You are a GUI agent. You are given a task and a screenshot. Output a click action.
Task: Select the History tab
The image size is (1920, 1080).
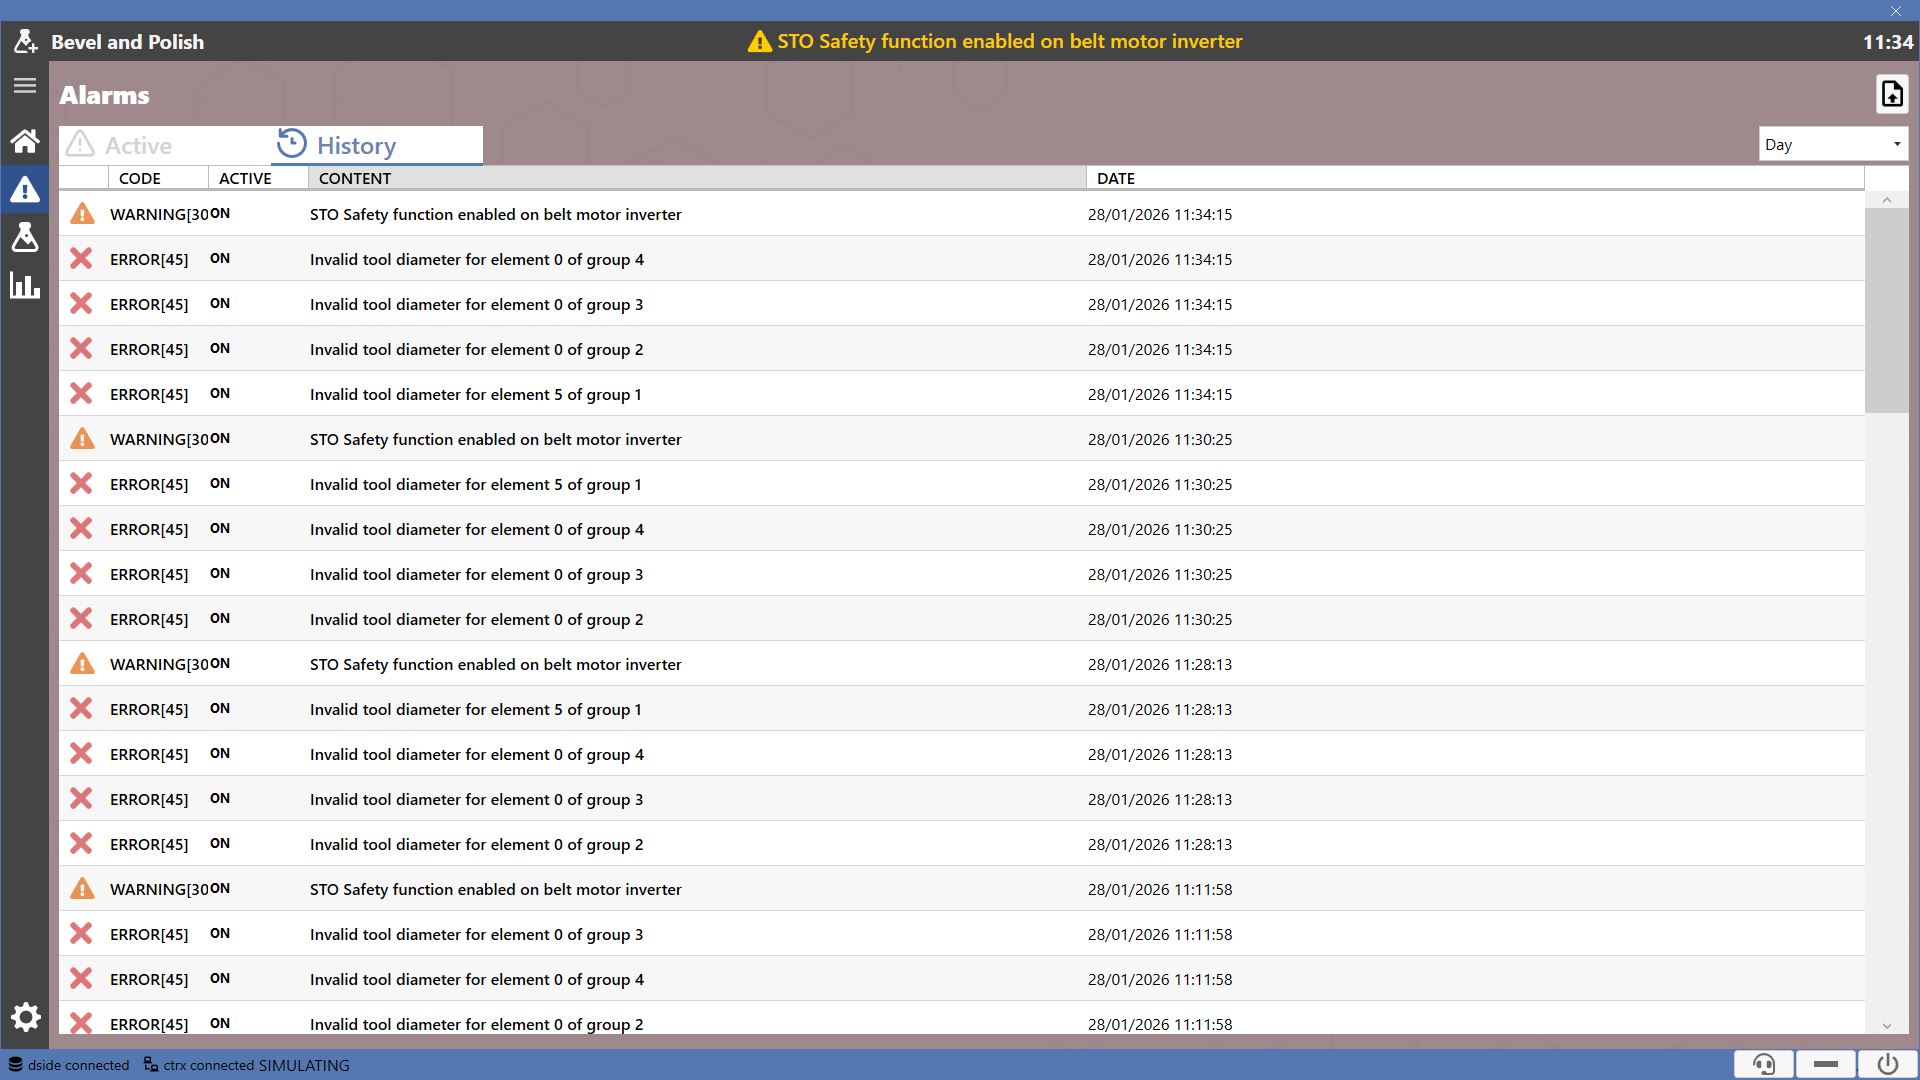(x=377, y=145)
